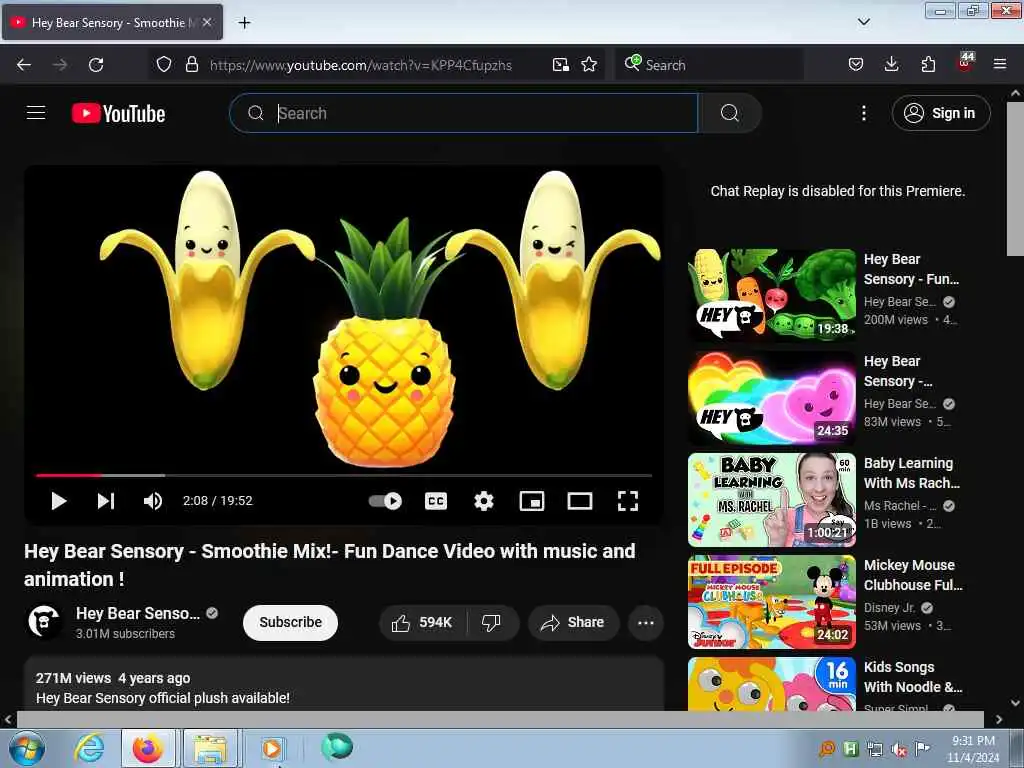The height and width of the screenshot is (768, 1024).
Task: Like the video with thumbs up 594K
Action: coord(423,622)
